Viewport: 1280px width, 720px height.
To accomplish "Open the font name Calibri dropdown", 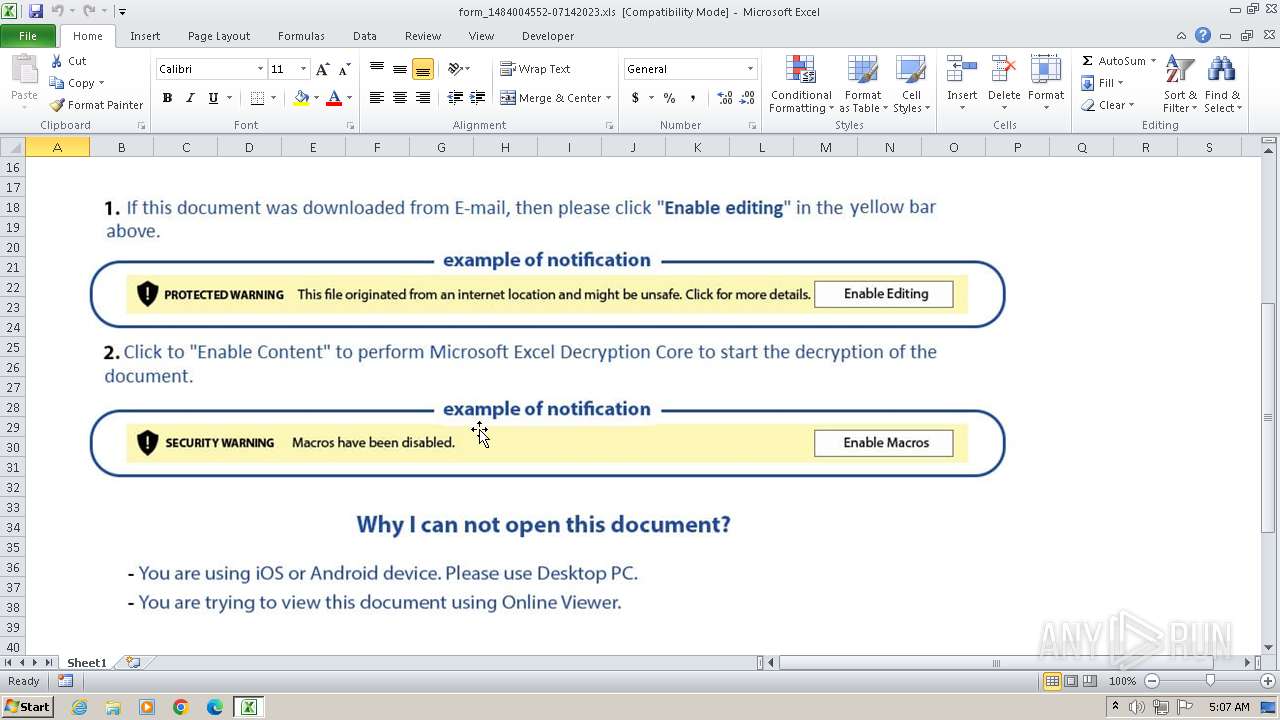I will pos(260,69).
